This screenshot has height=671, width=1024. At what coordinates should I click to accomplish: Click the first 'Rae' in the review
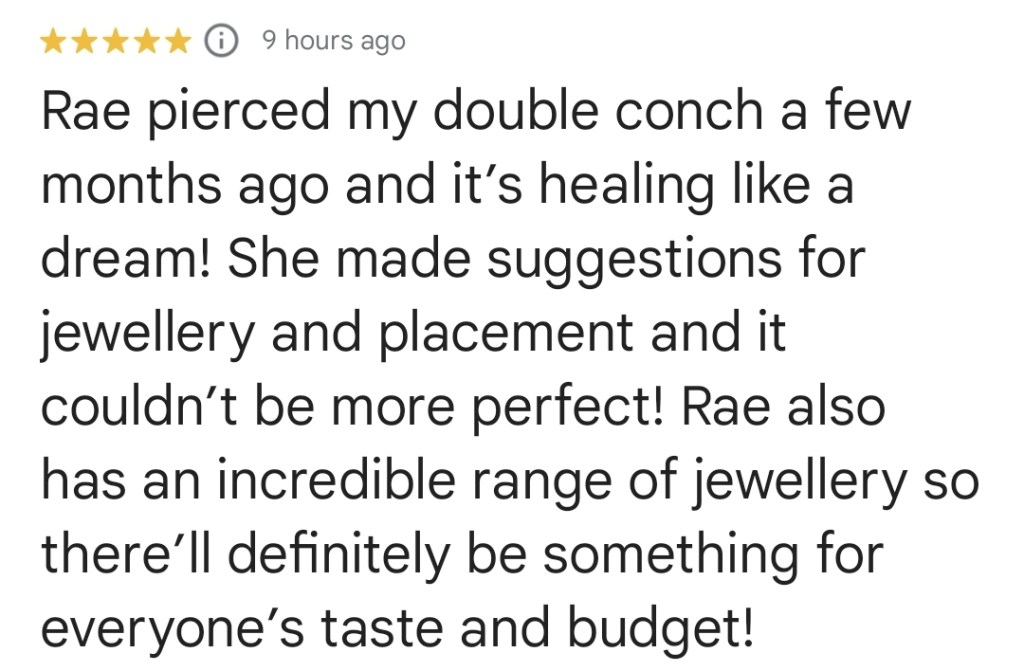[84, 111]
